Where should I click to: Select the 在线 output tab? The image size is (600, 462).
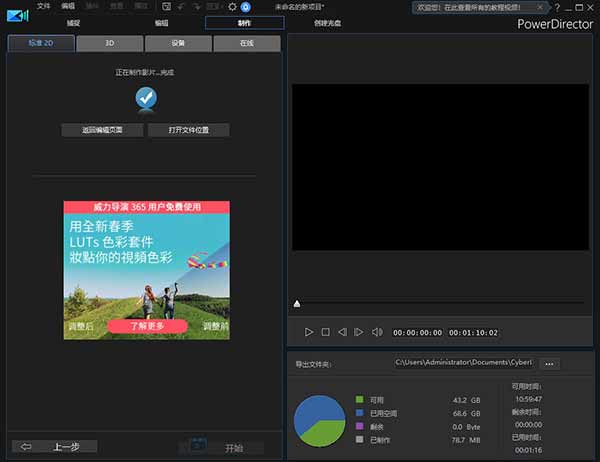[x=246, y=44]
